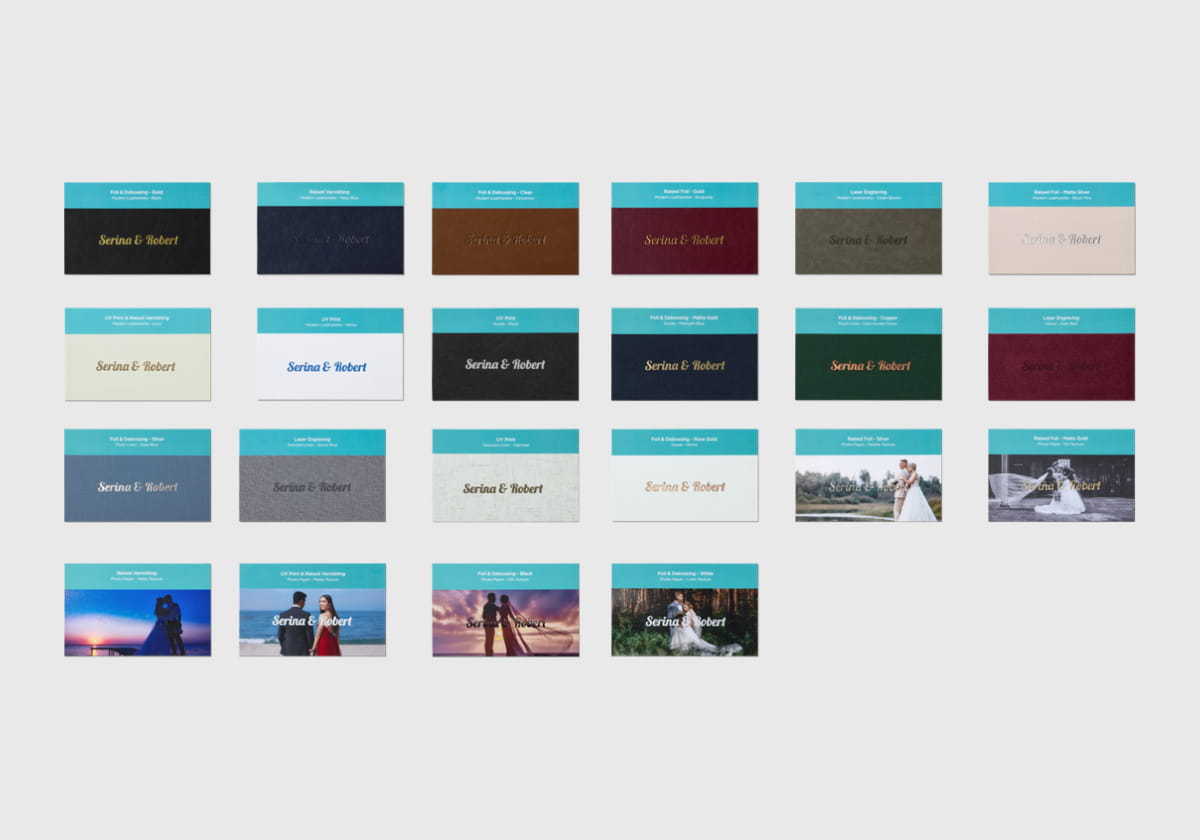
Task: Select the Foil & Debossing Silver steel blue swatch
Action: click(x=137, y=475)
